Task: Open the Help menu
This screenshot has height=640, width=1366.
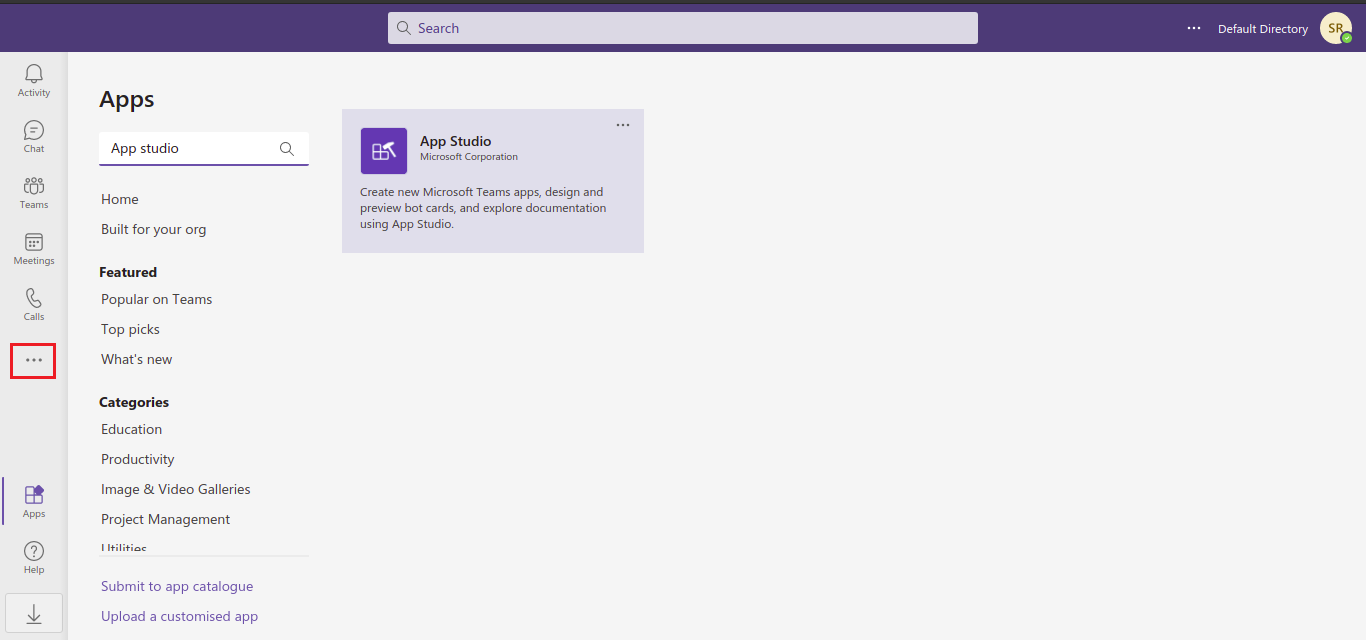Action: coord(34,557)
